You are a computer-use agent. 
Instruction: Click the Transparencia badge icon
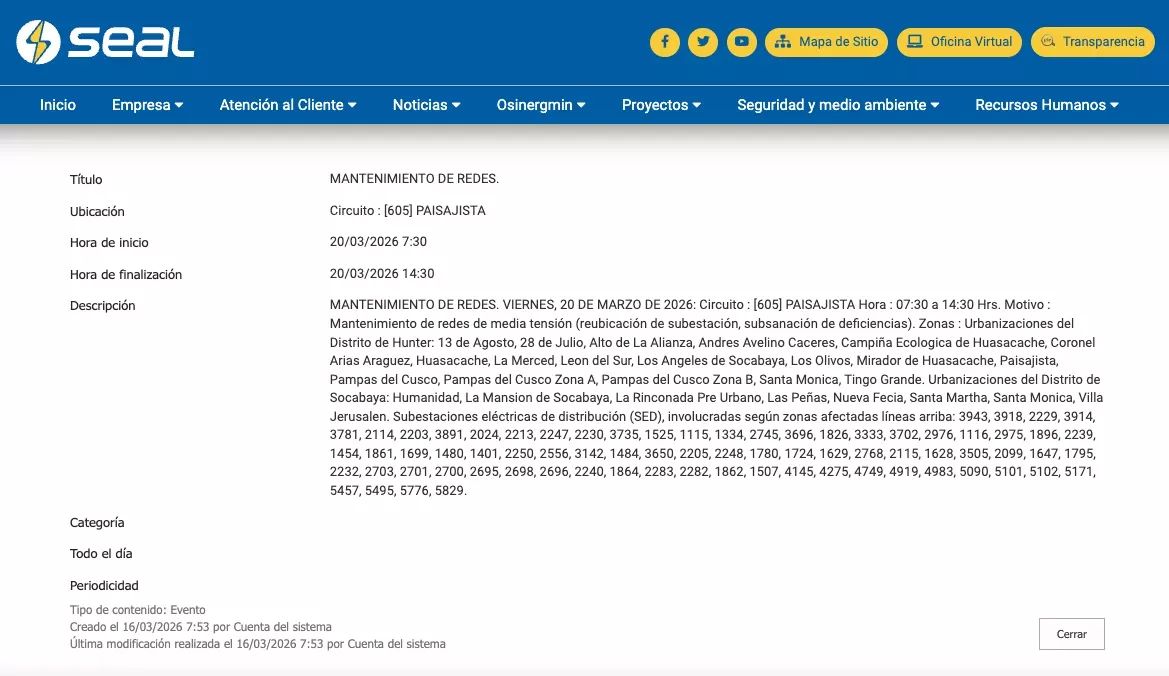click(1048, 42)
